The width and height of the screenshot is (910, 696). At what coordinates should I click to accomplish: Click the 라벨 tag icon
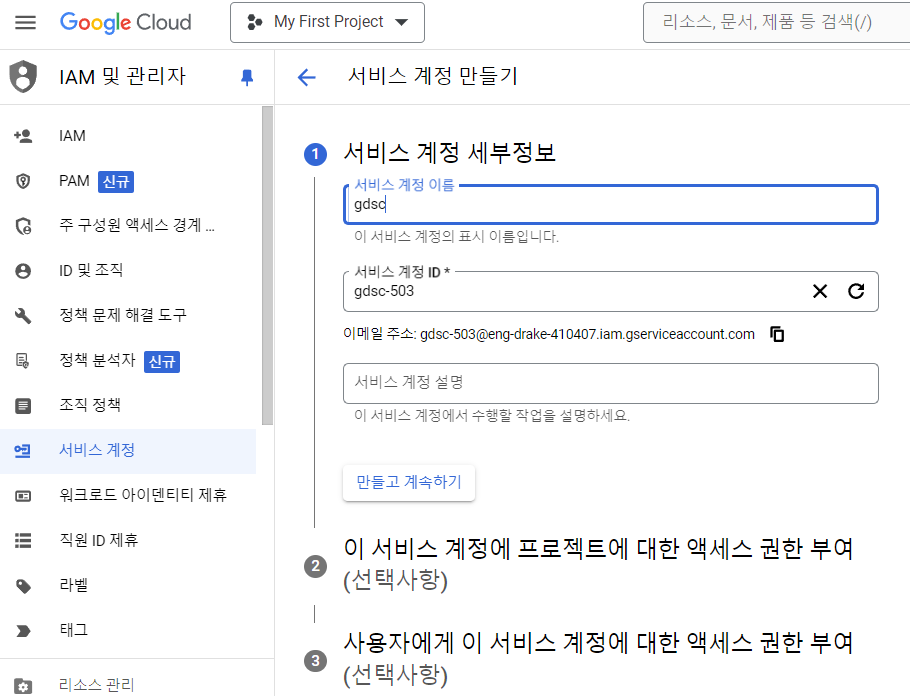[23, 586]
